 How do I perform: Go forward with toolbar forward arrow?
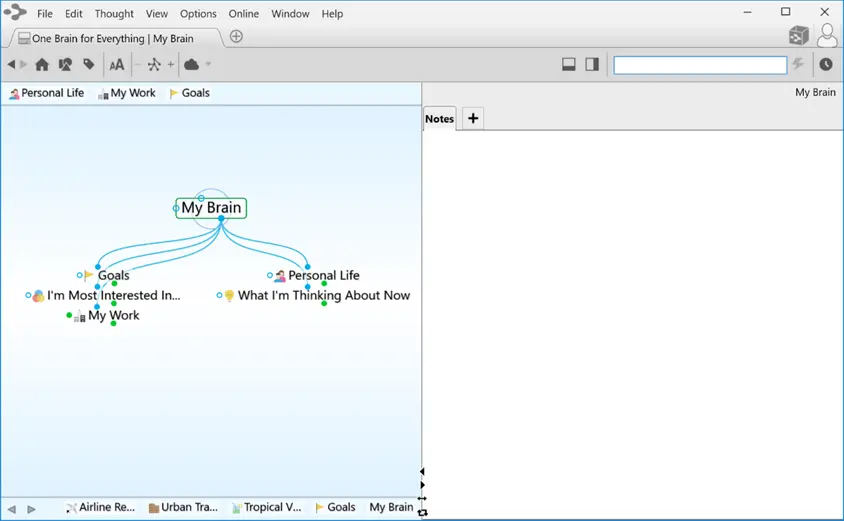pos(24,65)
